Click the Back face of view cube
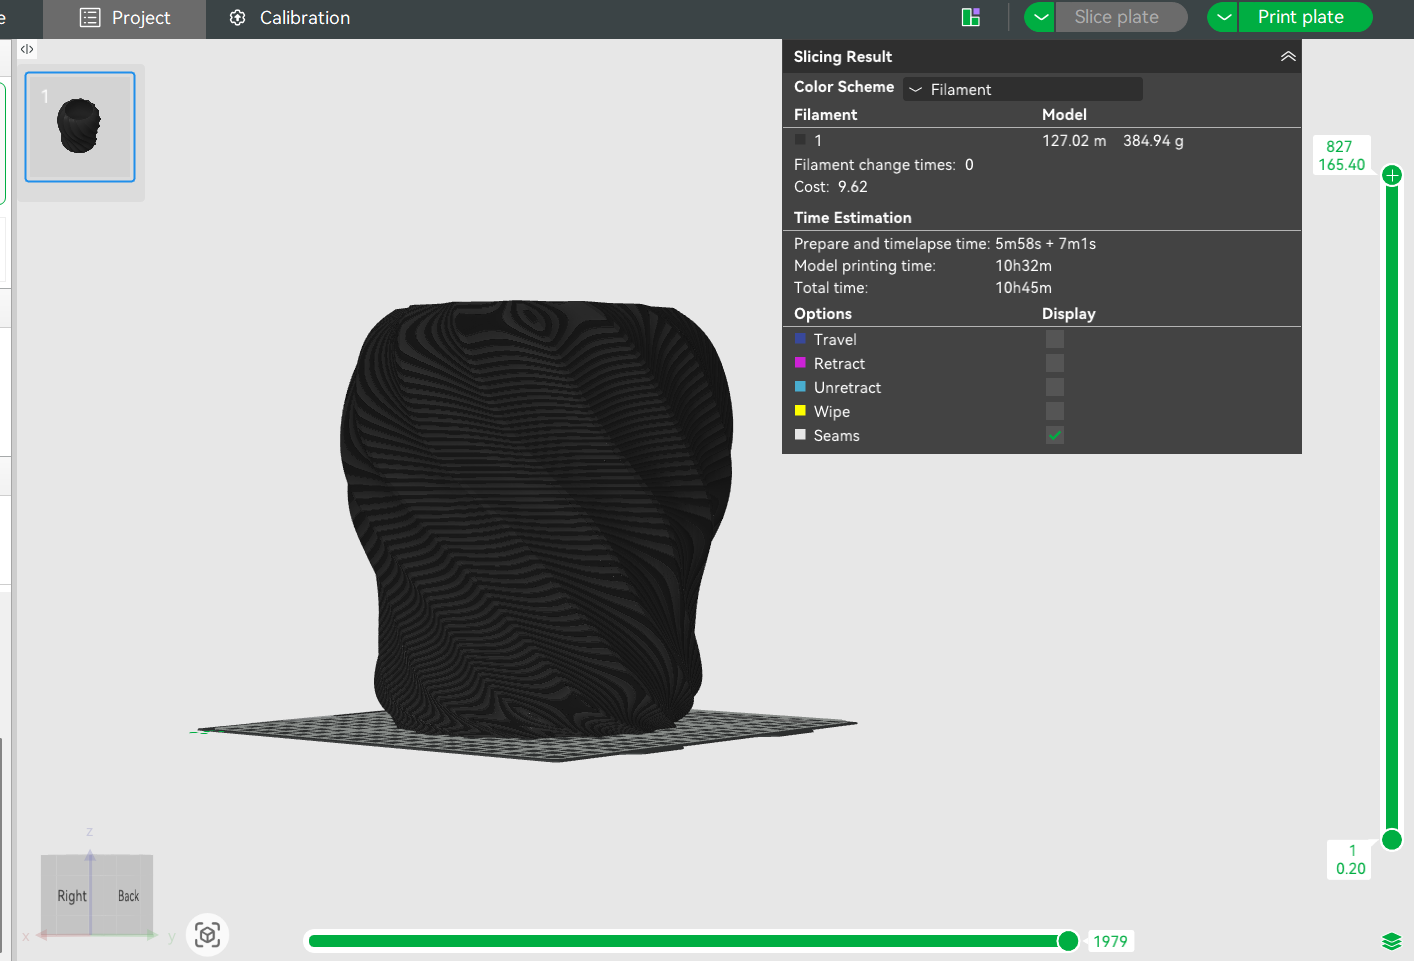 pyautogui.click(x=128, y=896)
